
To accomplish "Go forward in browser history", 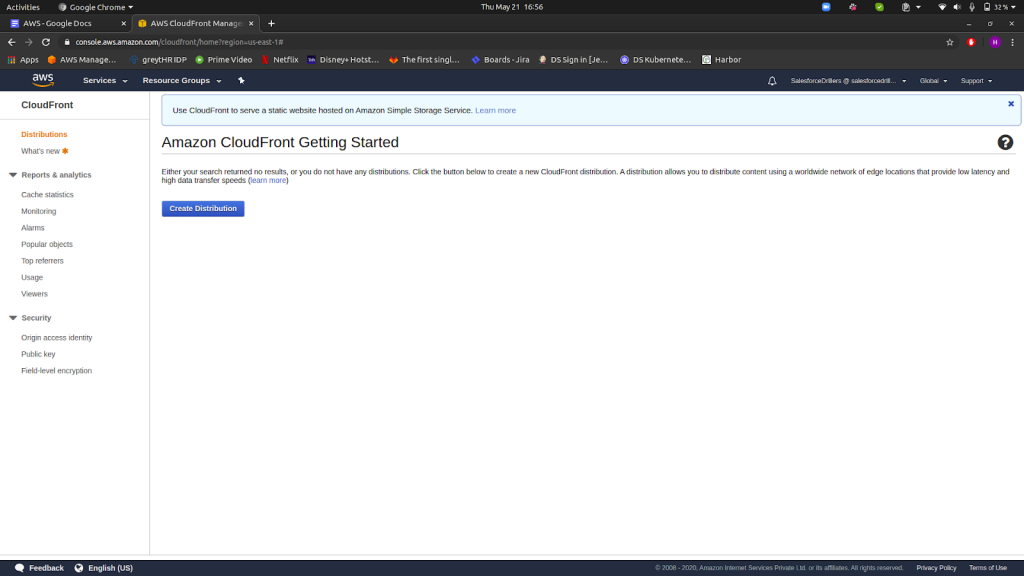I will pos(29,42).
